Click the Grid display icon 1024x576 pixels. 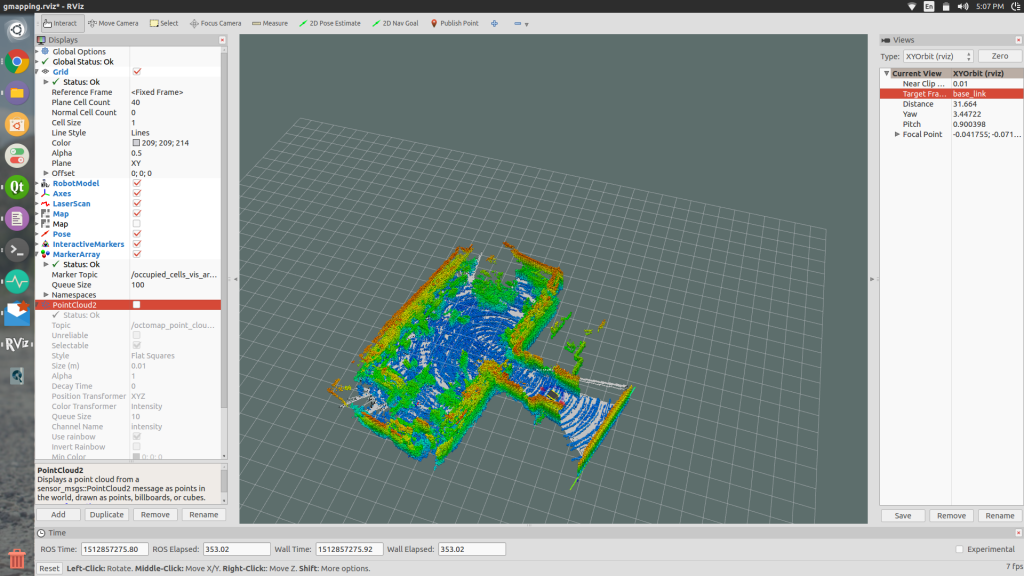45,71
